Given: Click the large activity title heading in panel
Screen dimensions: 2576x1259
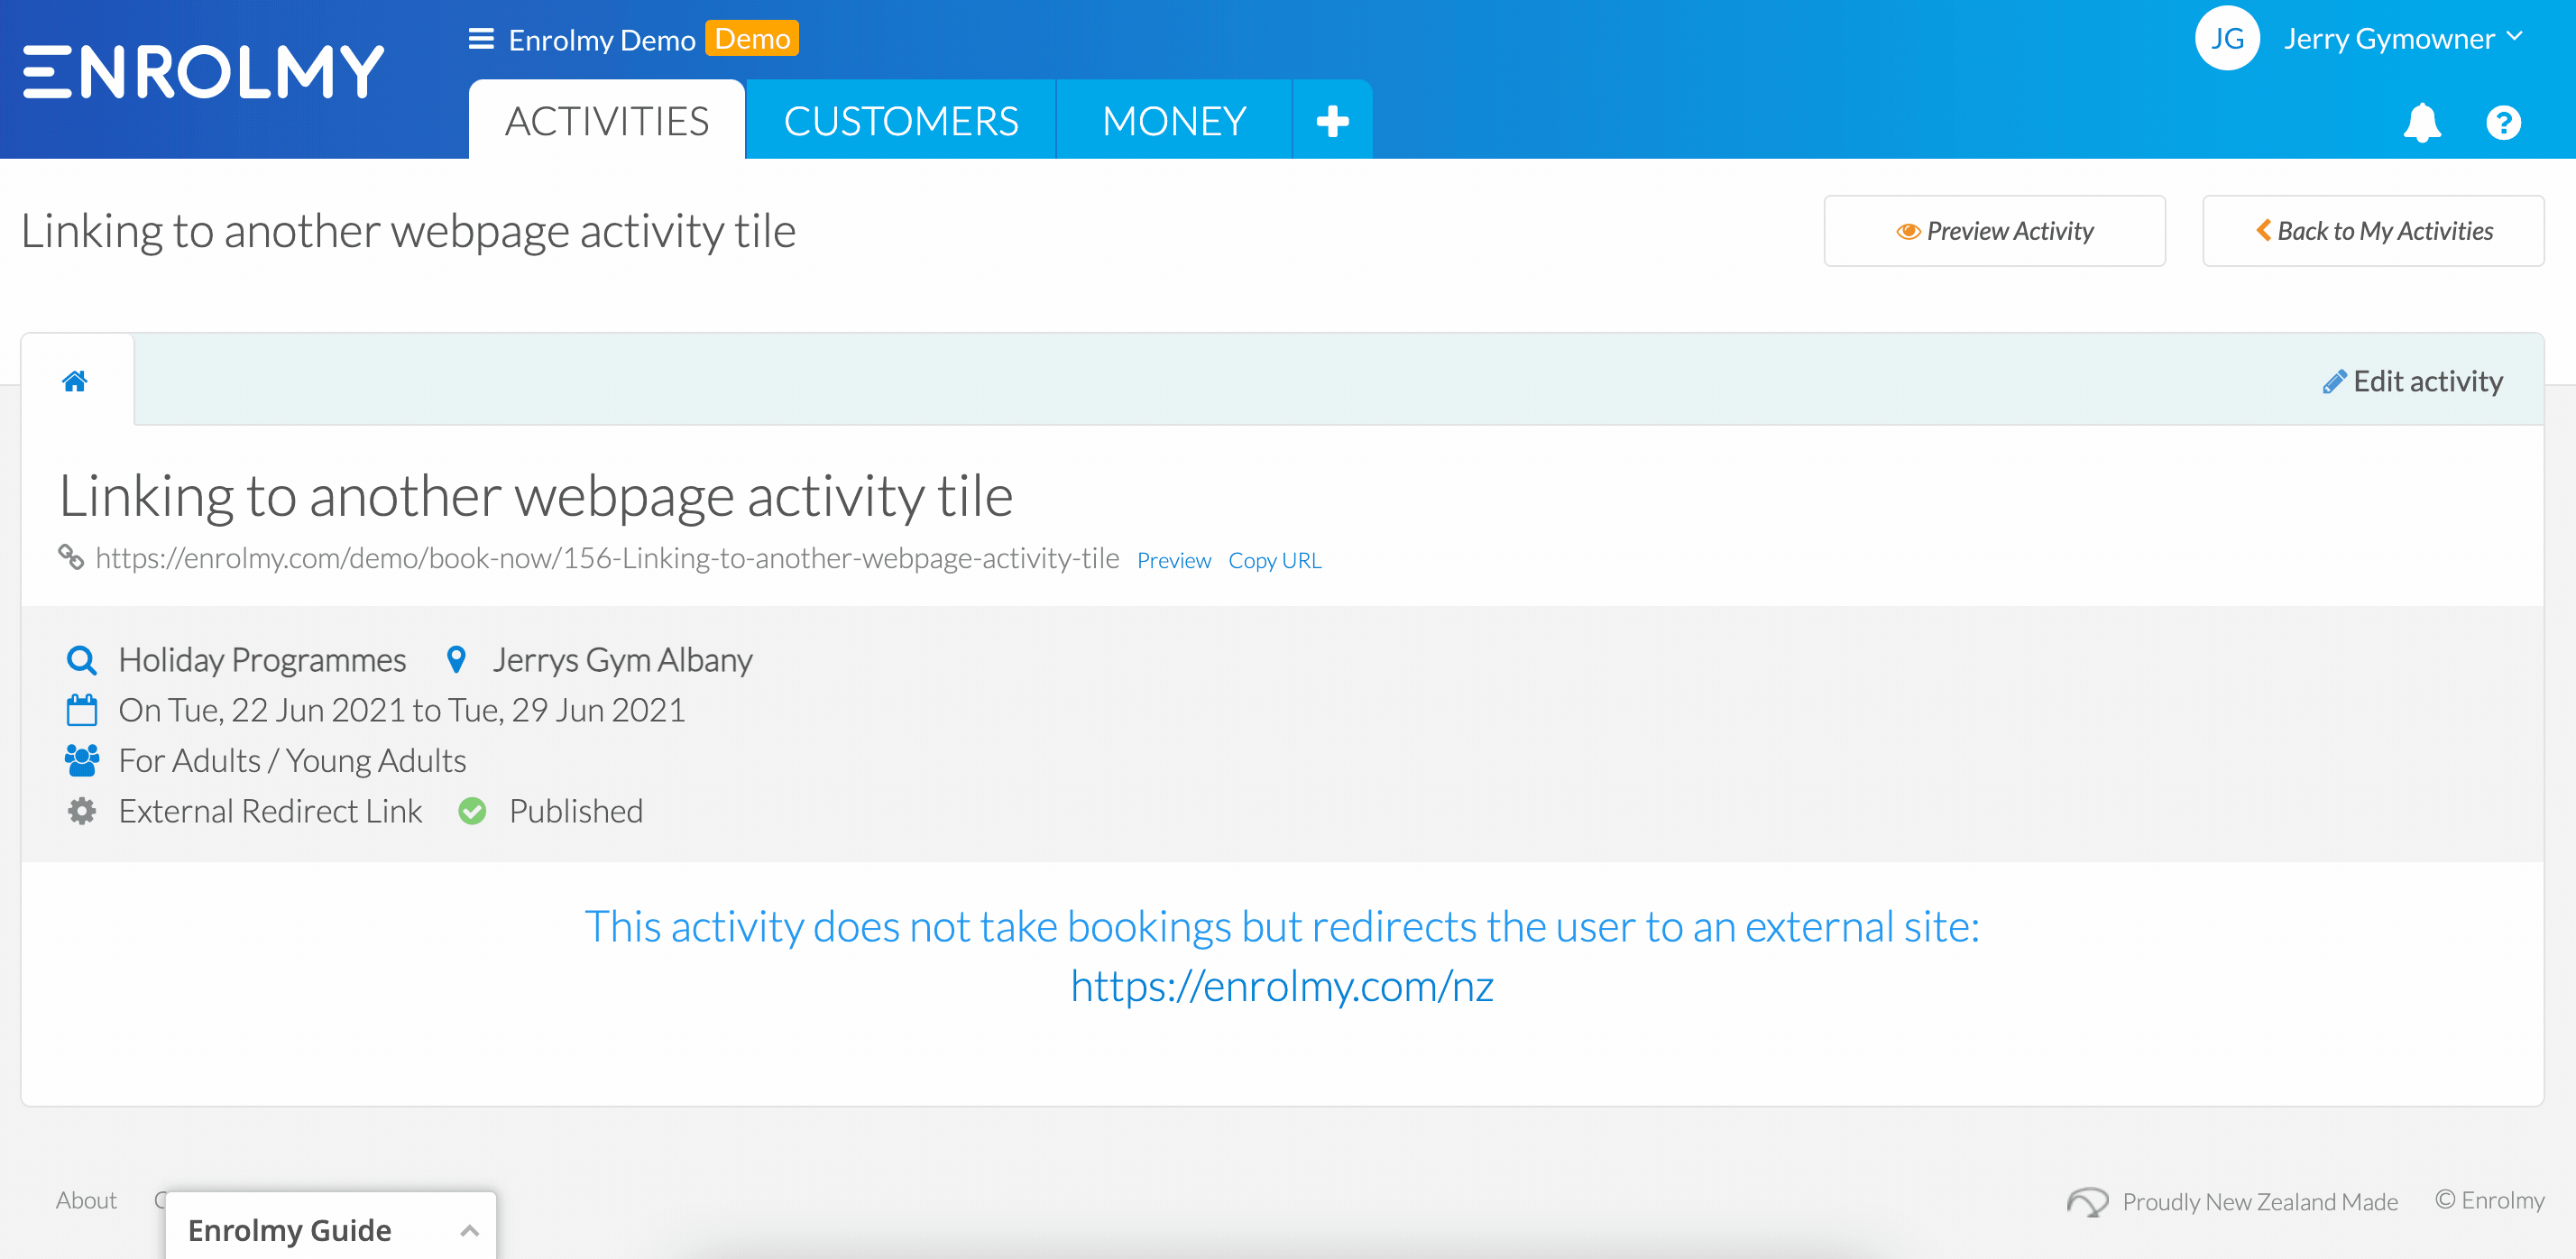Looking at the screenshot, I should [x=536, y=496].
